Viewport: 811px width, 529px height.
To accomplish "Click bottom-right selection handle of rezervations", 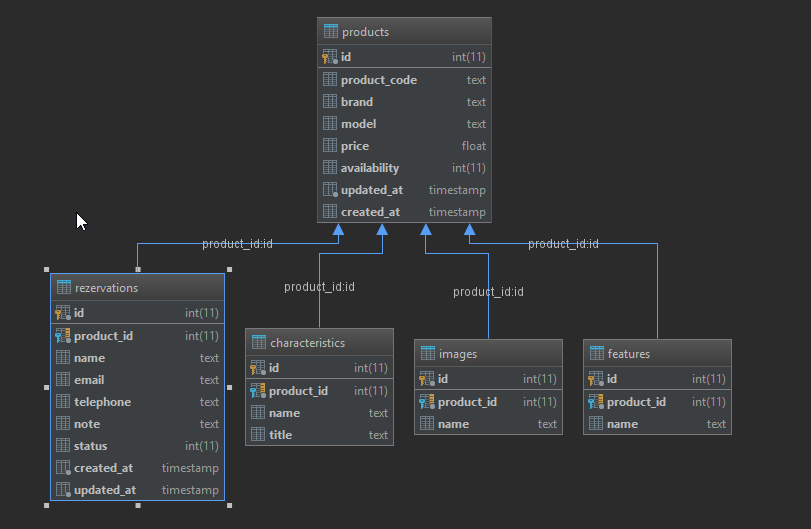I will tap(230, 505).
